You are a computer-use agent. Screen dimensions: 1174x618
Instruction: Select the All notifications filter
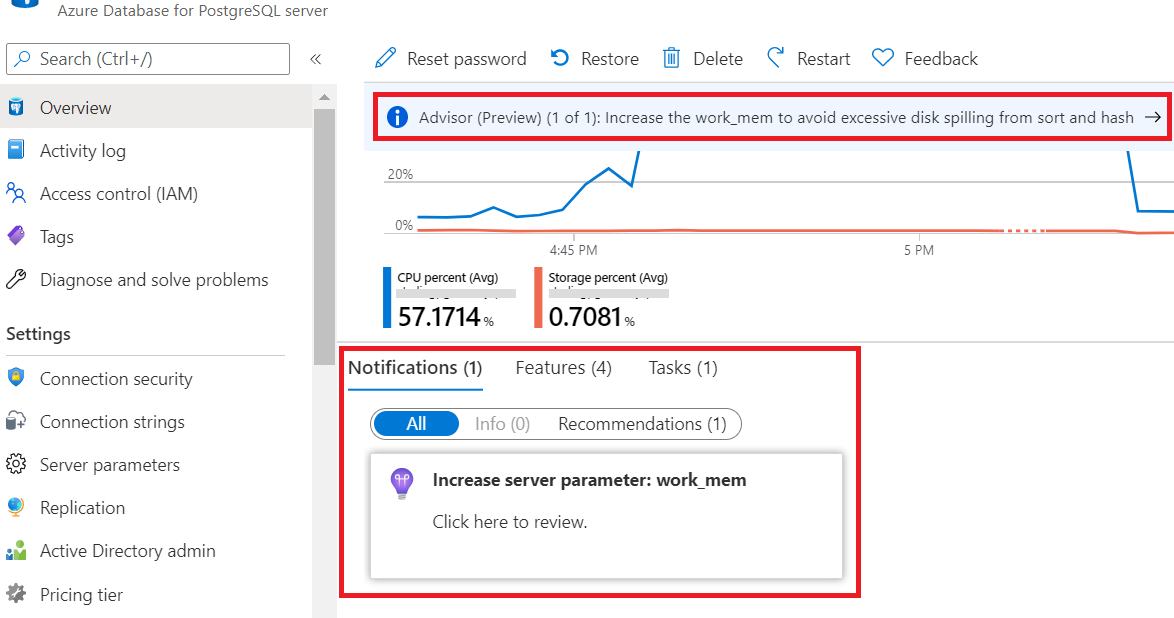tap(416, 423)
